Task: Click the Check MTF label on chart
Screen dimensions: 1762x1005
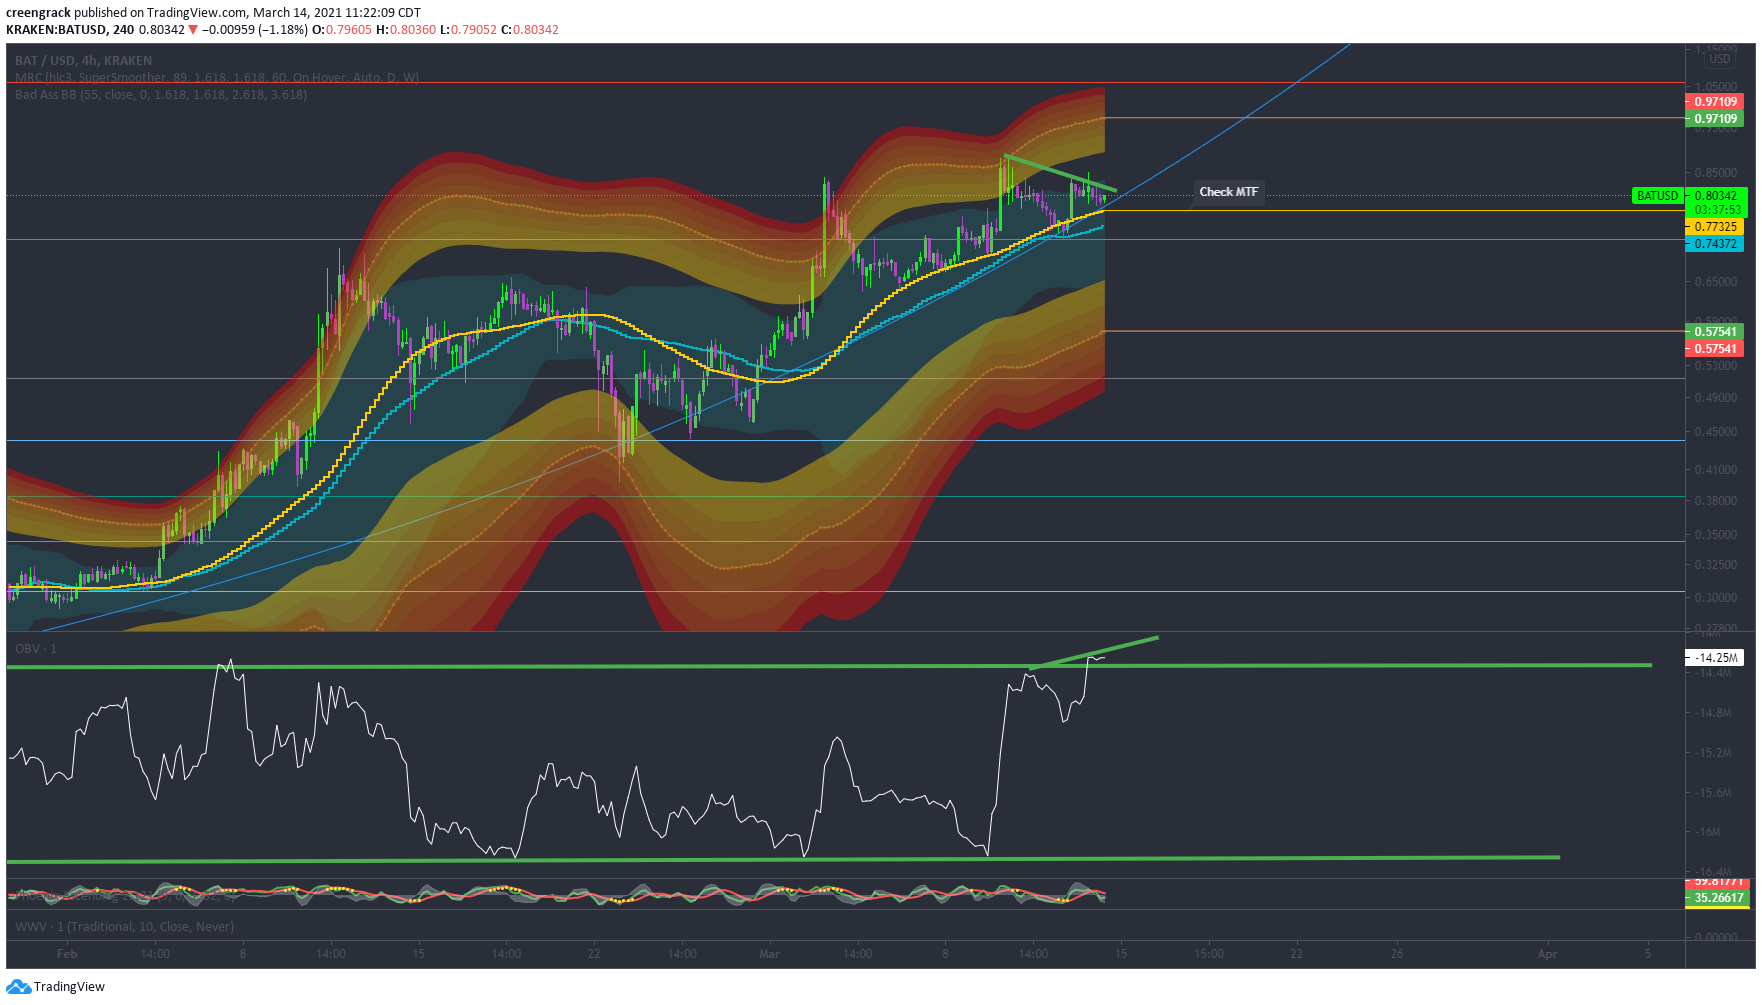Action: [1228, 192]
